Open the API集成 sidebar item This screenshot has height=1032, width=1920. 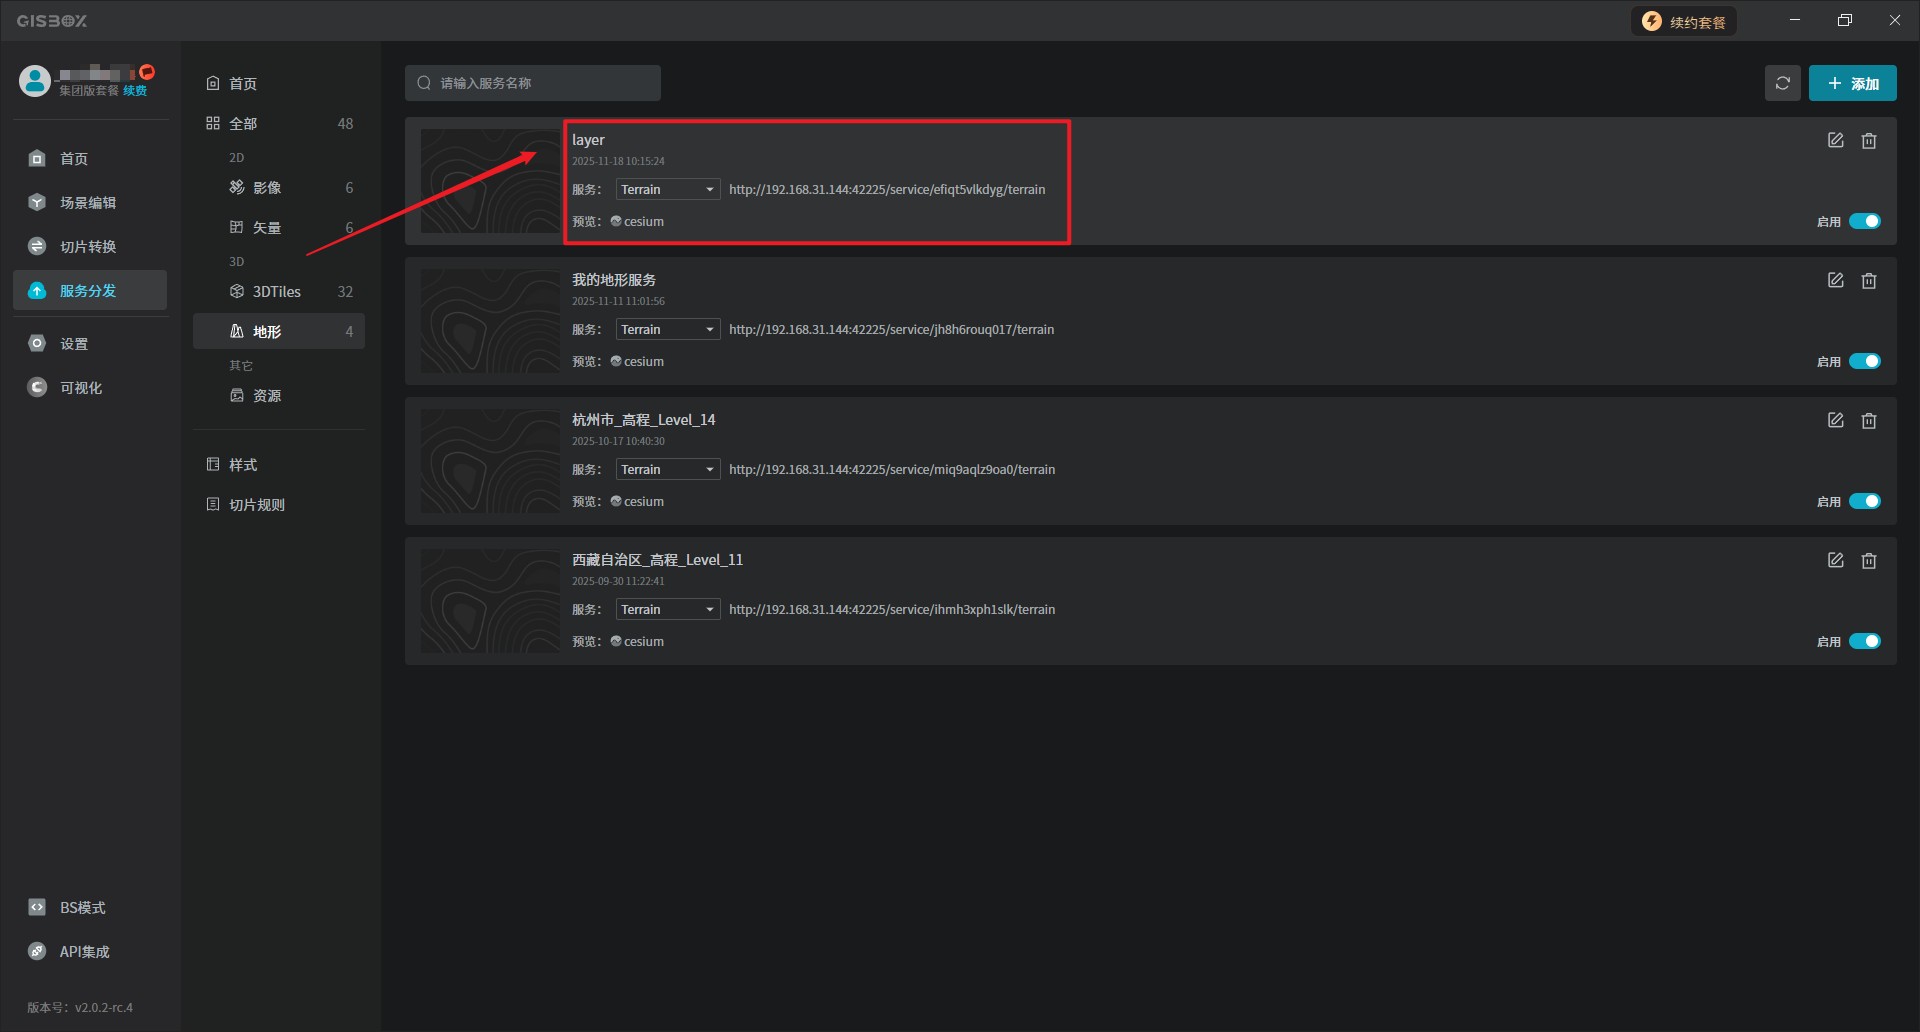tap(84, 952)
